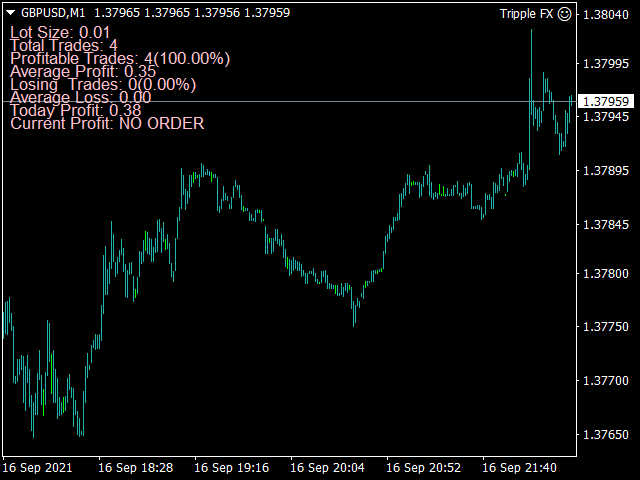640x480 pixels.
Task: Select 'Profitable Trades: 4(100.00%)' text
Action: tap(120, 58)
